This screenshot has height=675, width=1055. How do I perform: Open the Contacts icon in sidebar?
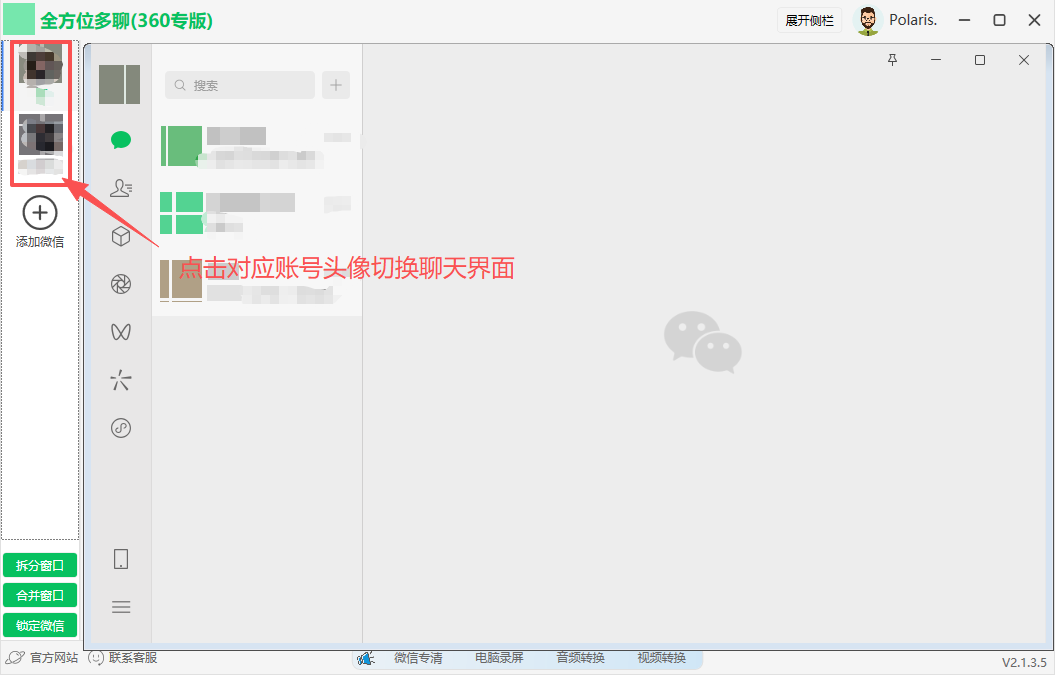121,188
